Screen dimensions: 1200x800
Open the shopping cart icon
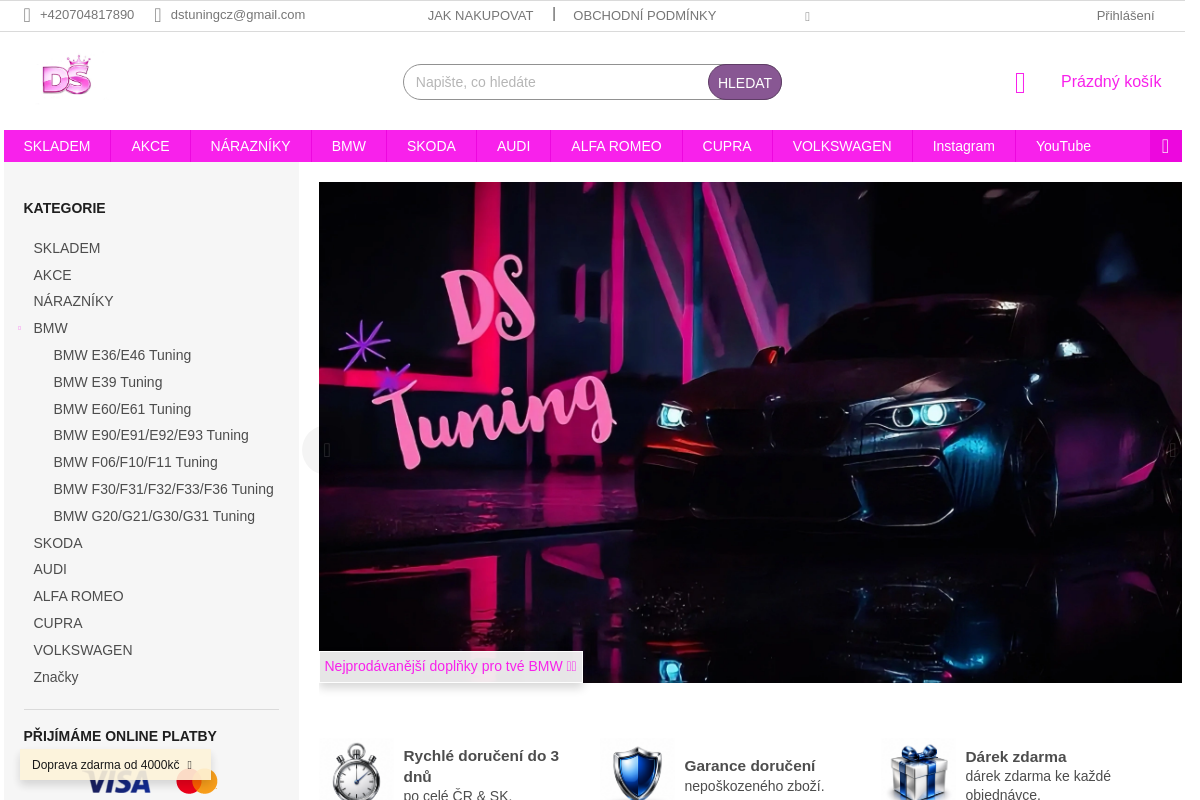1020,83
